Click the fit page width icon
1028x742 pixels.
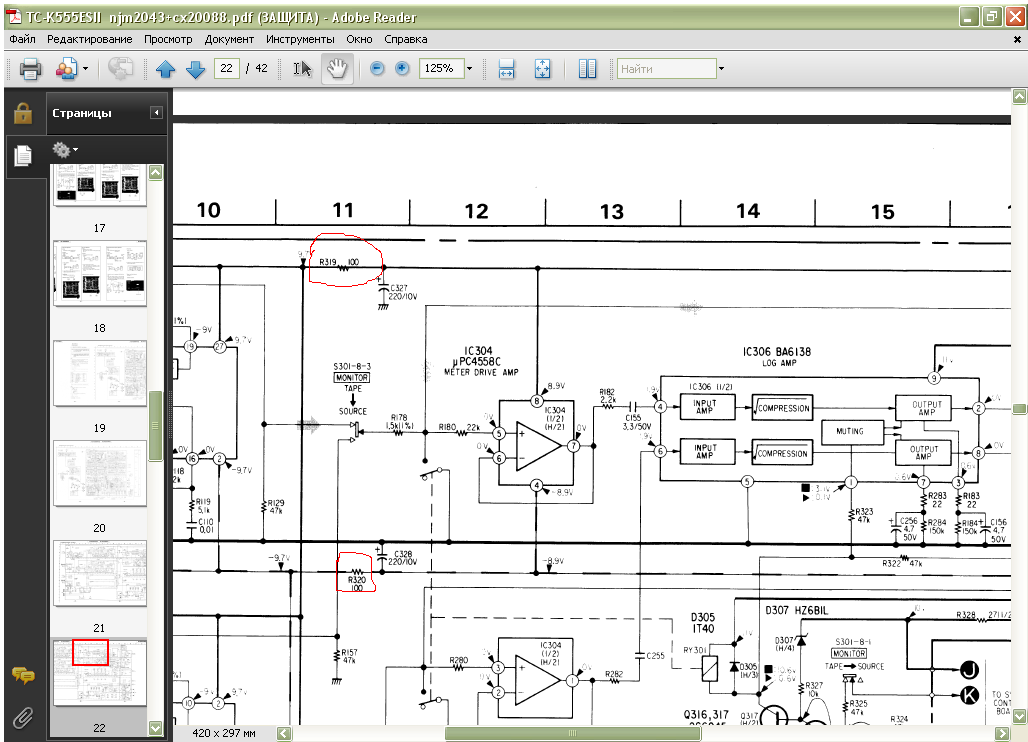[x=506, y=69]
